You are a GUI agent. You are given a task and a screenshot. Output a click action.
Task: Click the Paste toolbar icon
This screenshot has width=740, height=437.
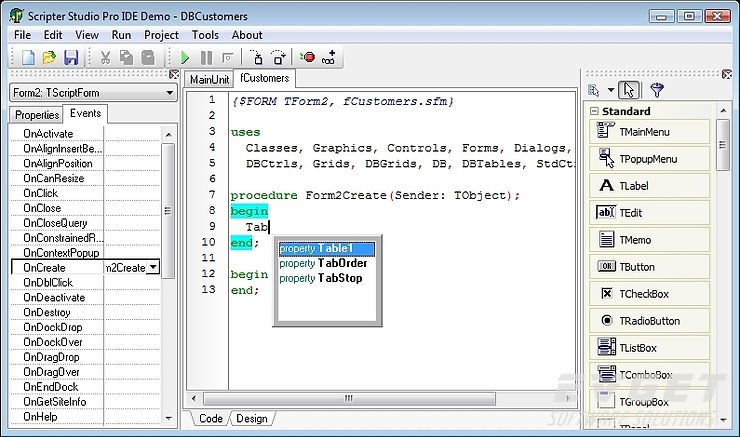tap(148, 58)
